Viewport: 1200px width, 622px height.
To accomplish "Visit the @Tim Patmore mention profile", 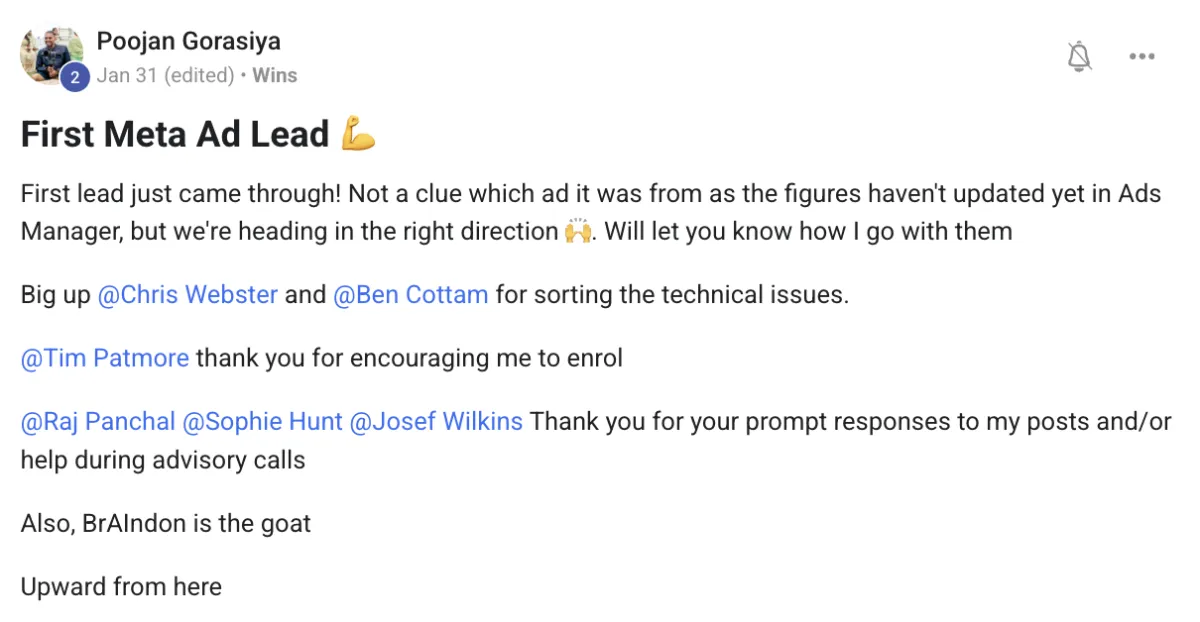I will point(104,358).
